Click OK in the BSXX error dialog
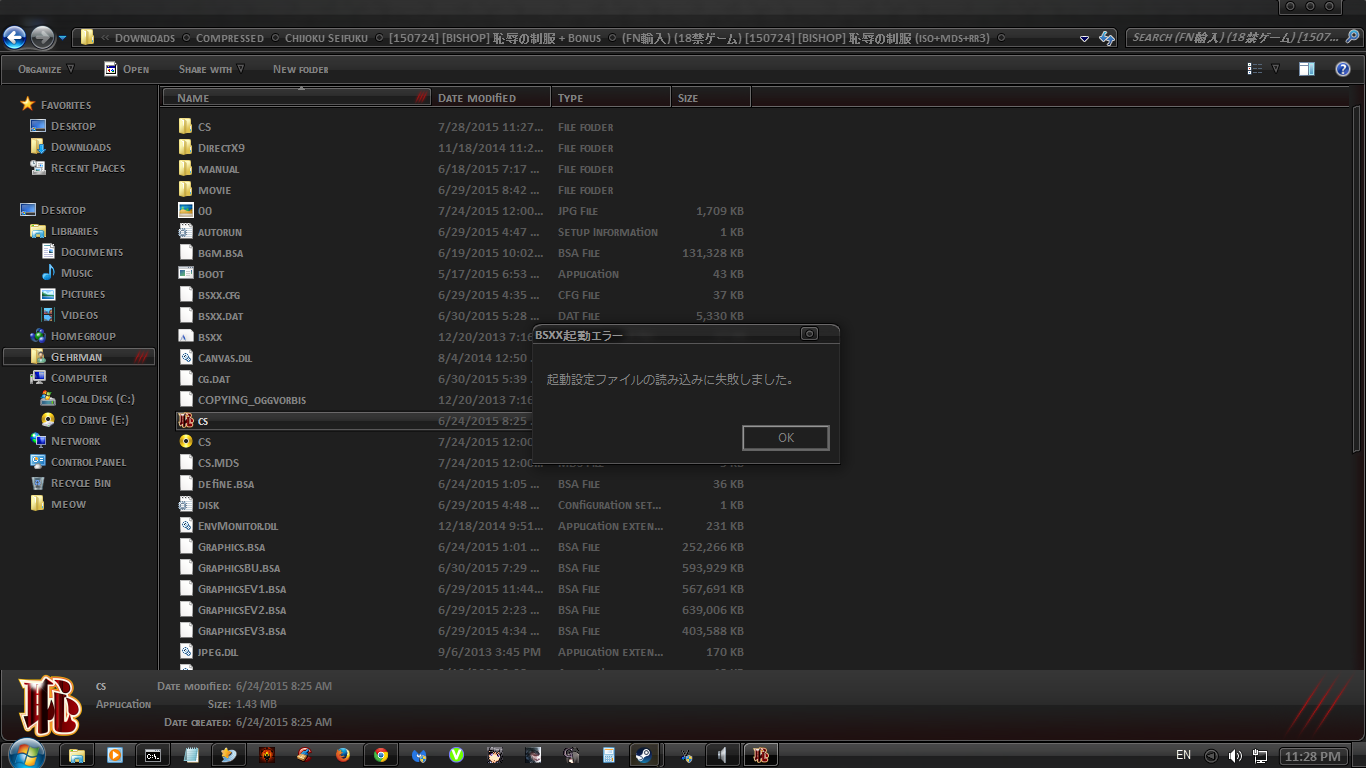 tap(785, 438)
